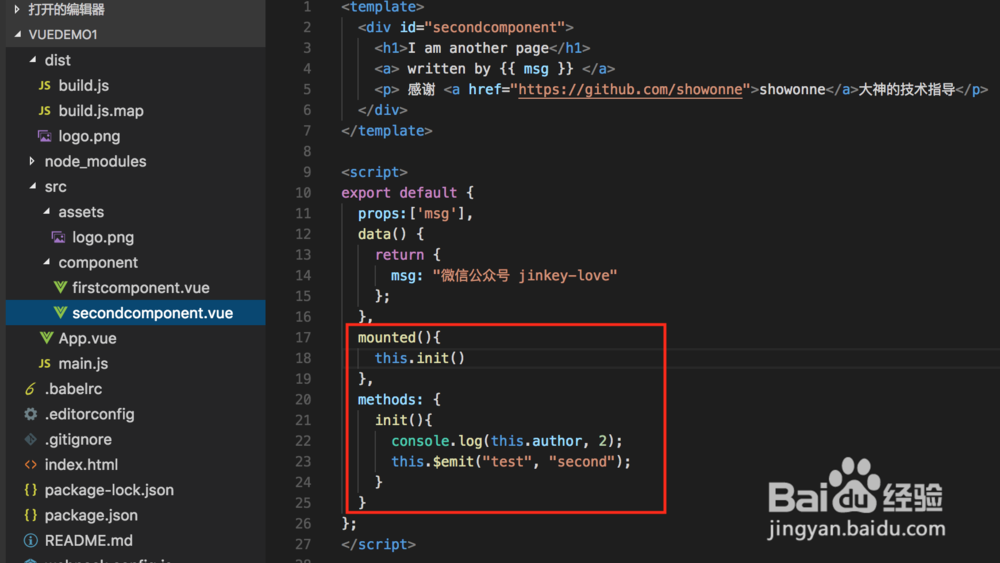Click image icon of dist logo.png
1000x563 pixels.
pyautogui.click(x=45, y=136)
